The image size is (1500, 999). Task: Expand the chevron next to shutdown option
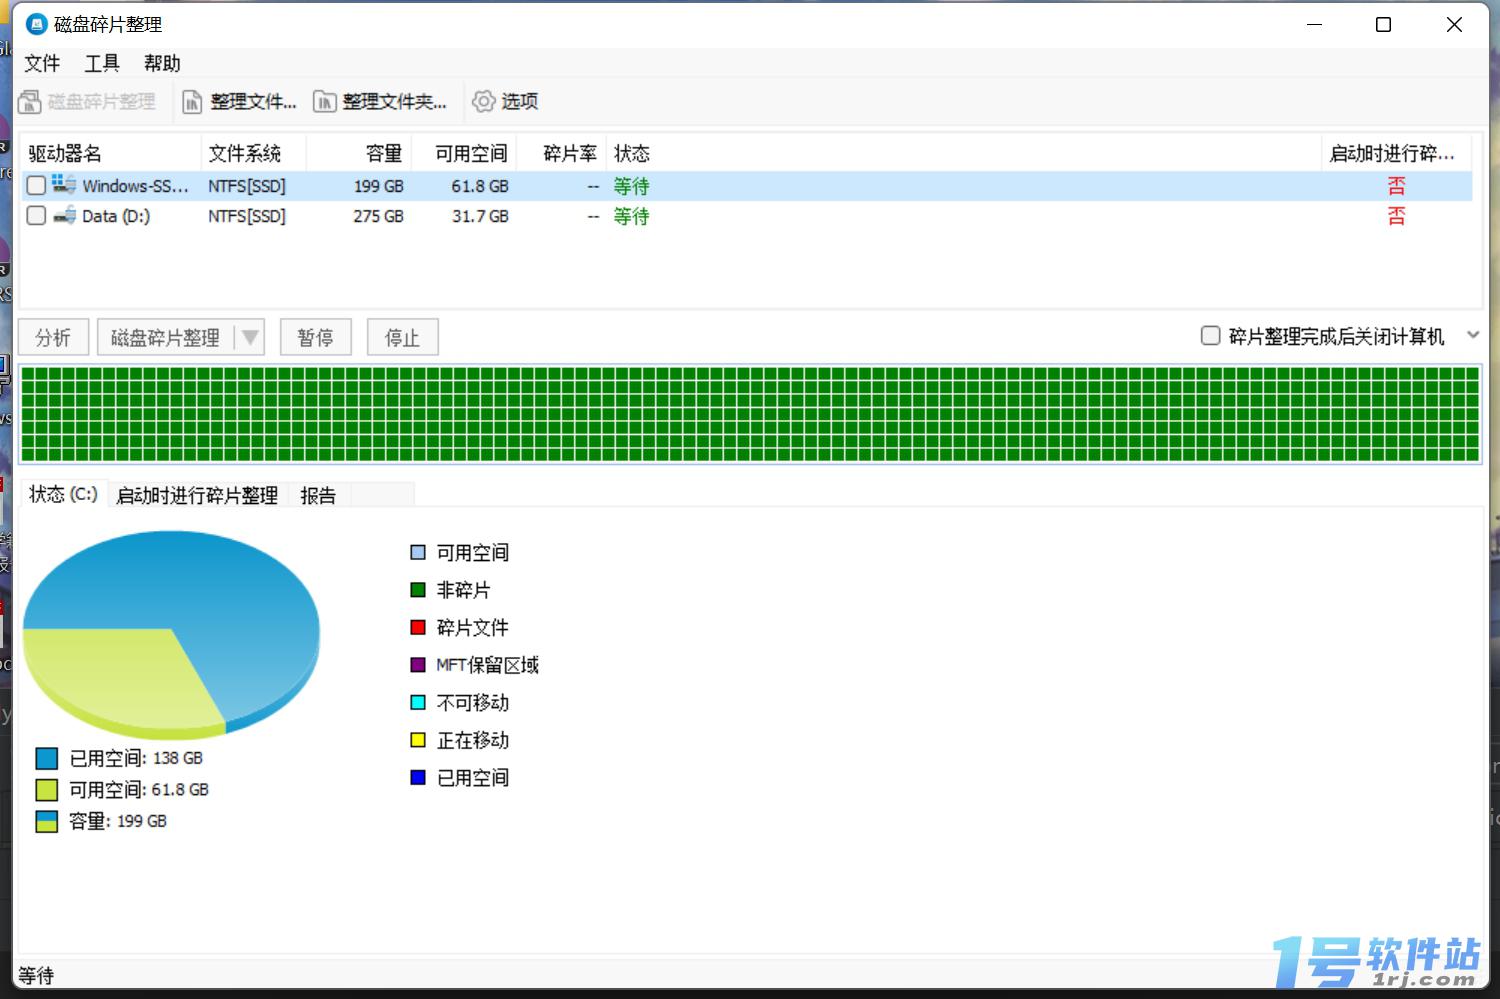click(x=1473, y=335)
